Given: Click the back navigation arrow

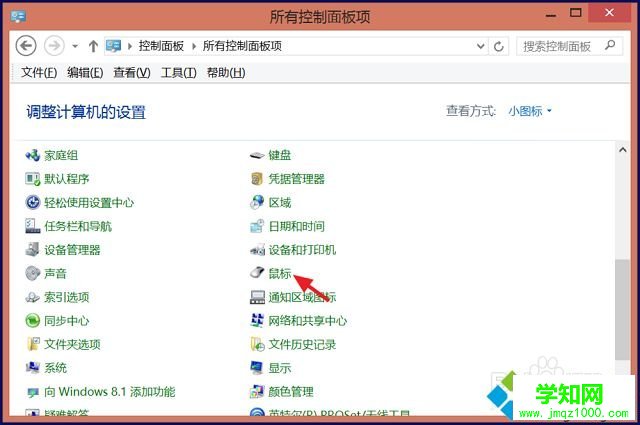Looking at the screenshot, I should [26, 46].
